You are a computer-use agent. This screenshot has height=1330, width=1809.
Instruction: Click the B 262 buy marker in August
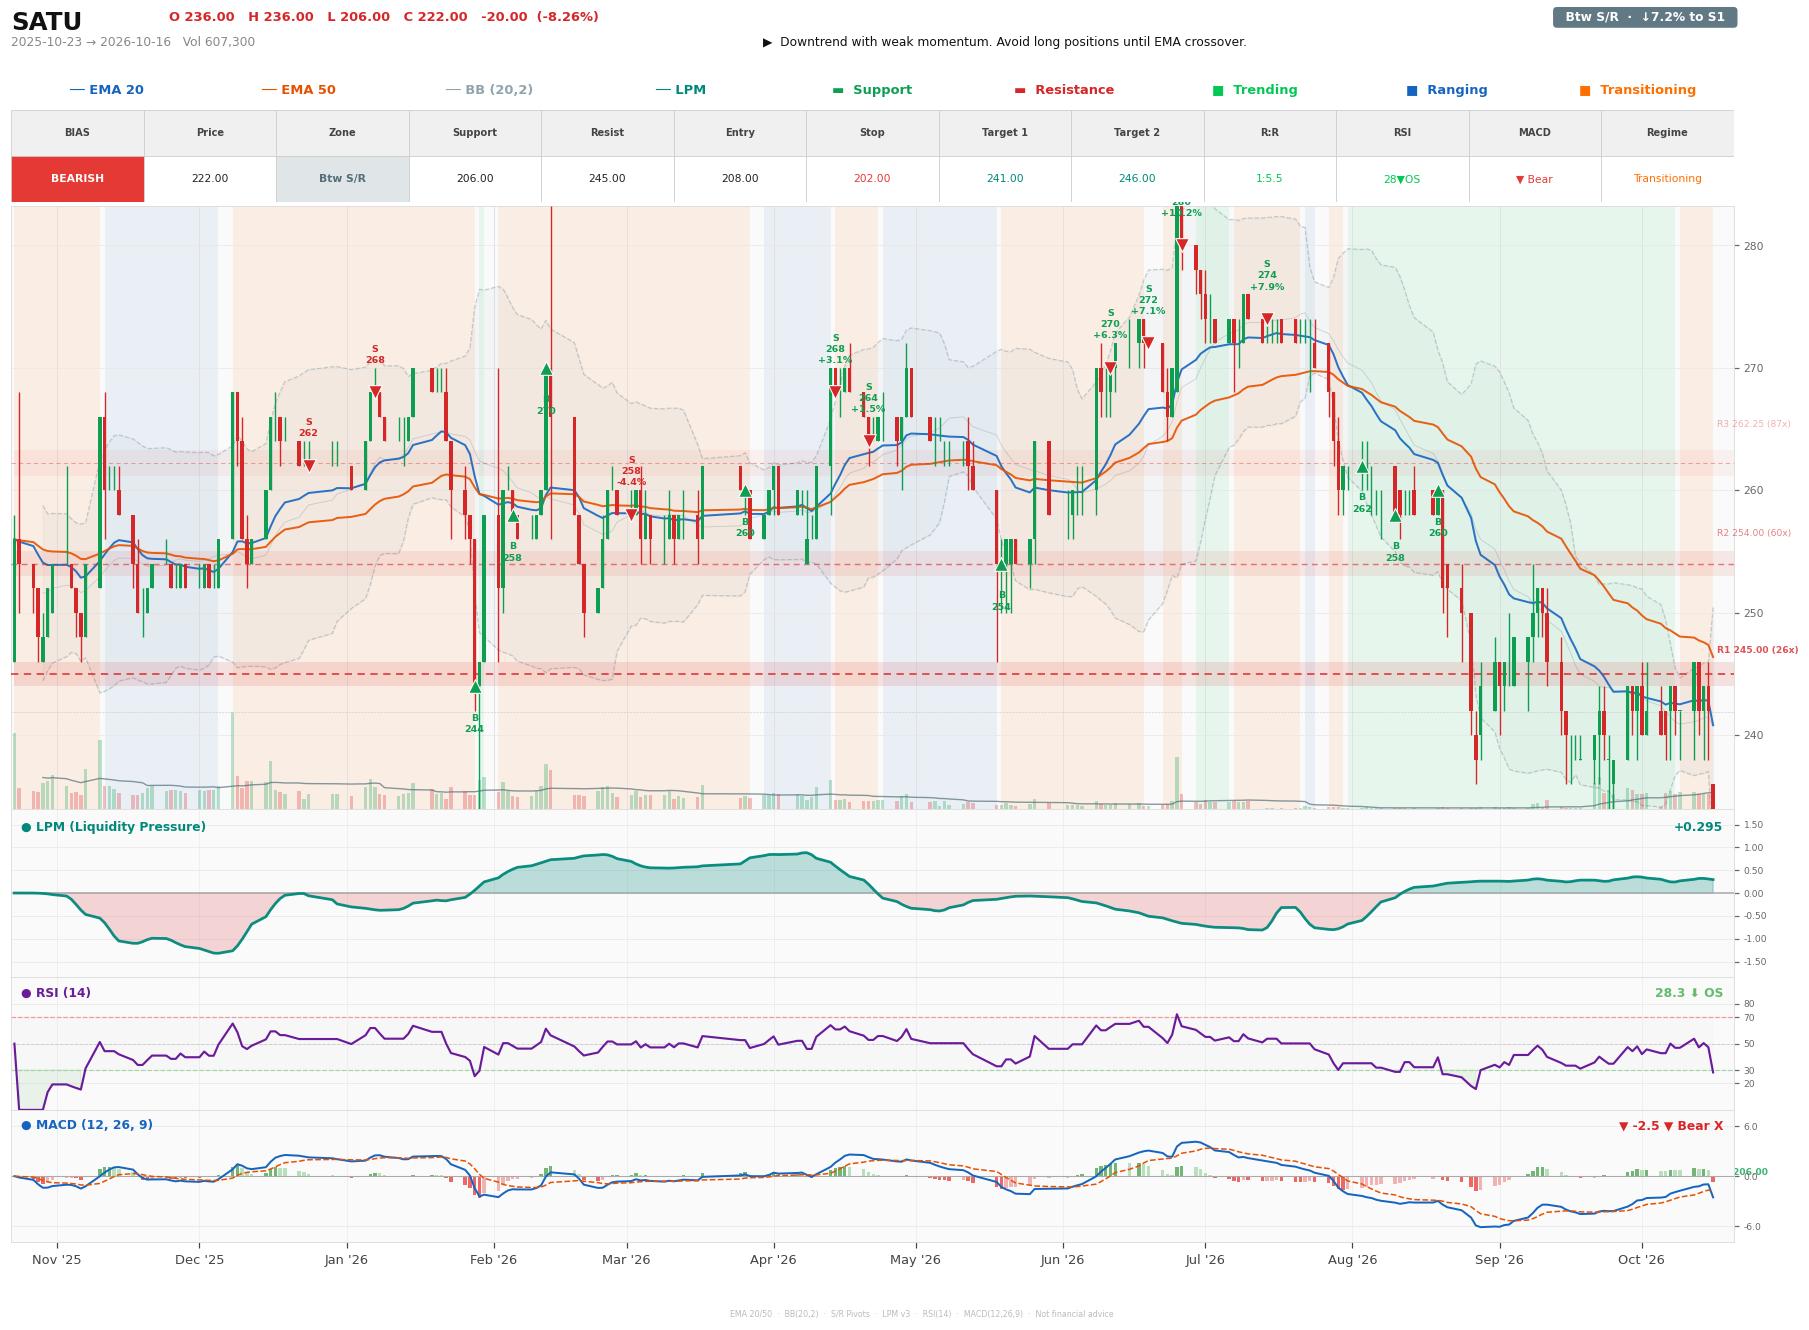(x=1362, y=467)
